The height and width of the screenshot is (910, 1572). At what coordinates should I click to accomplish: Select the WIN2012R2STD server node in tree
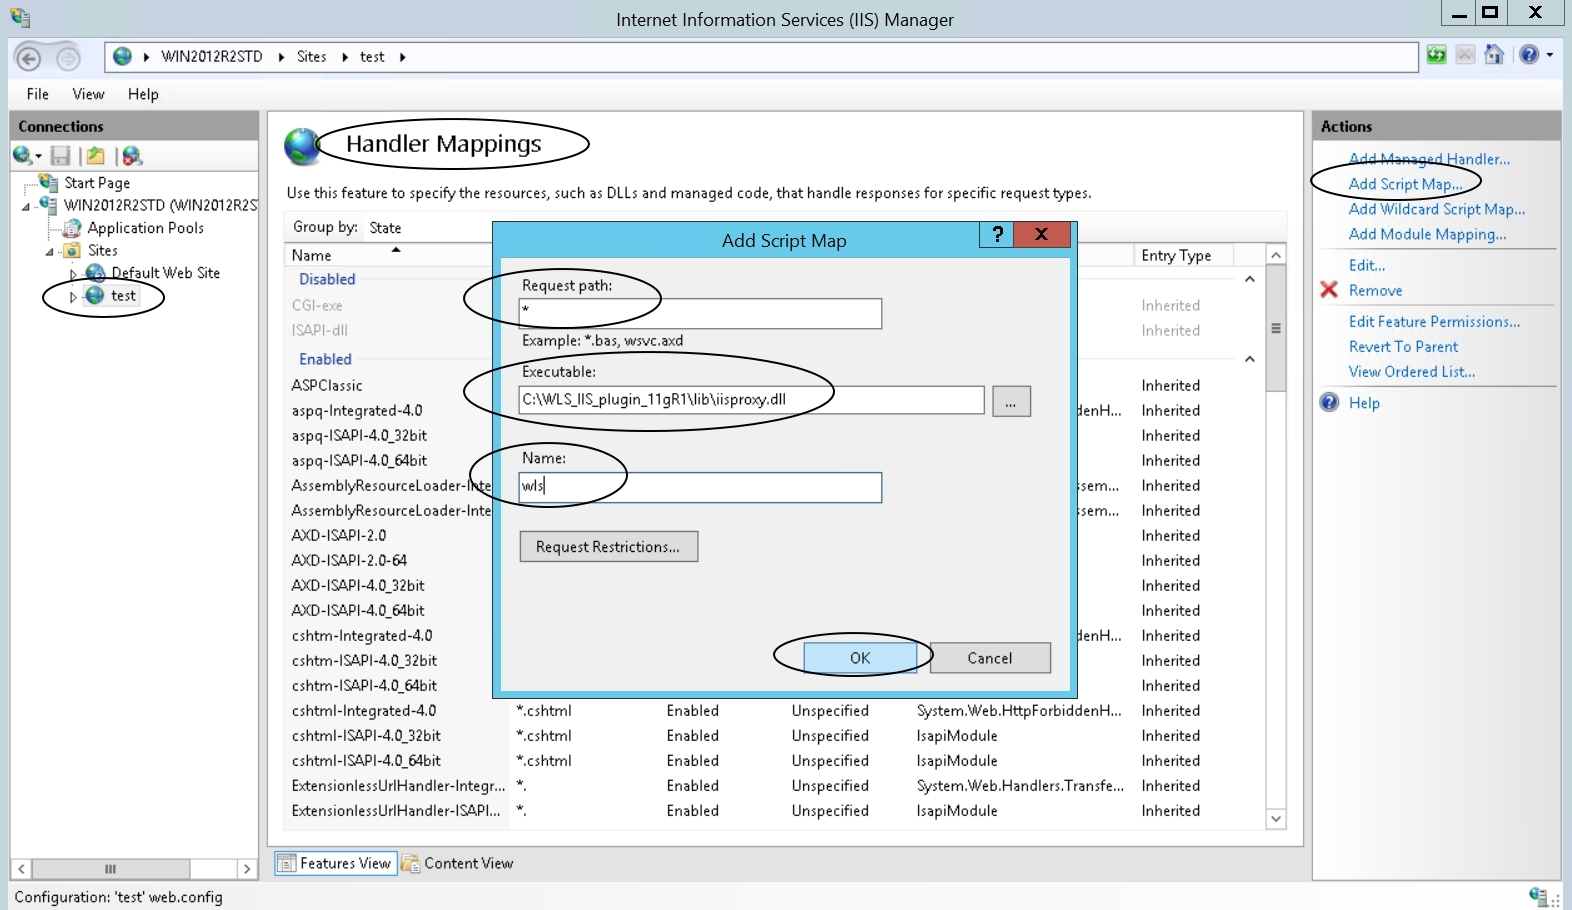tap(160, 205)
